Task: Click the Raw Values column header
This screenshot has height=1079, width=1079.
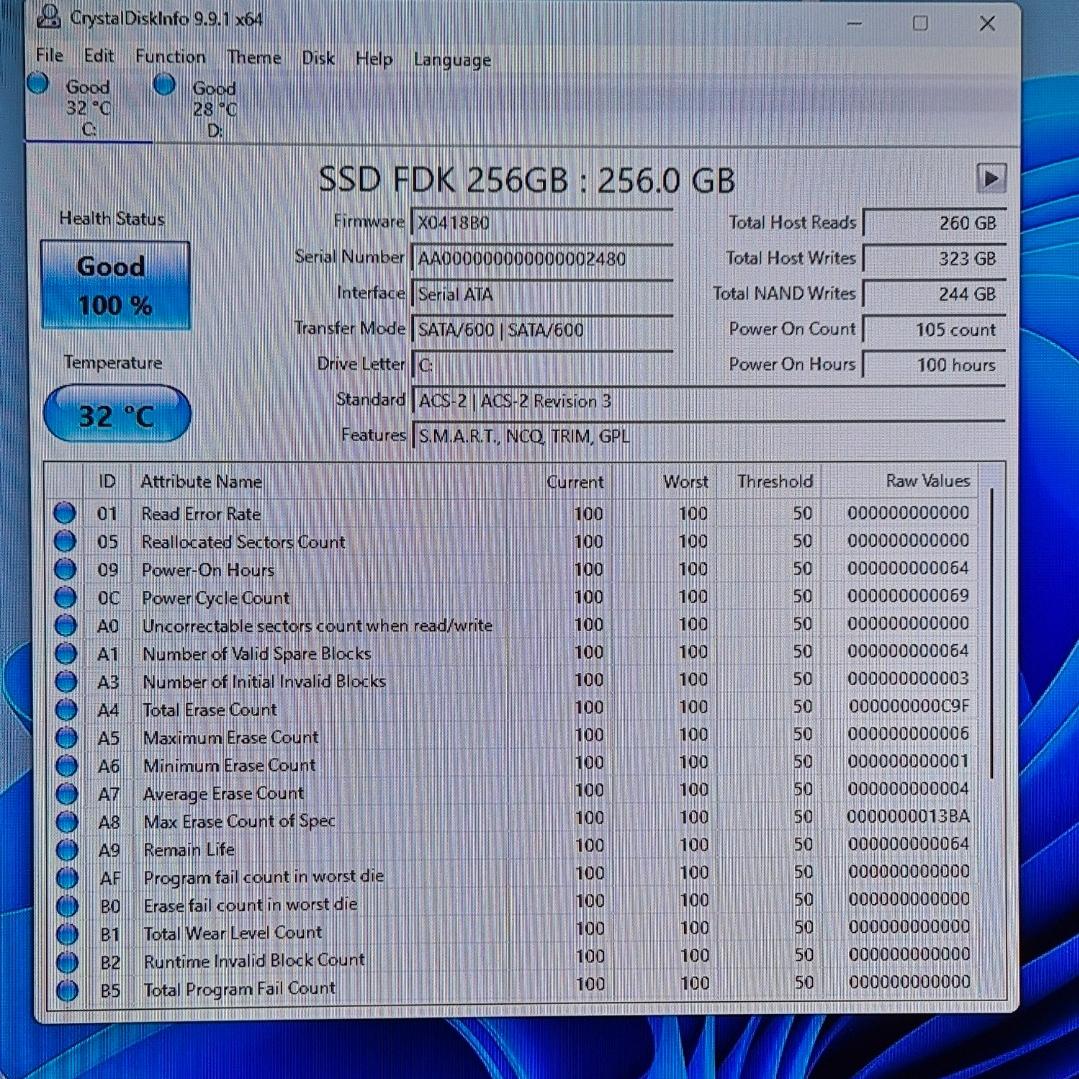Action: pyautogui.click(x=900, y=480)
